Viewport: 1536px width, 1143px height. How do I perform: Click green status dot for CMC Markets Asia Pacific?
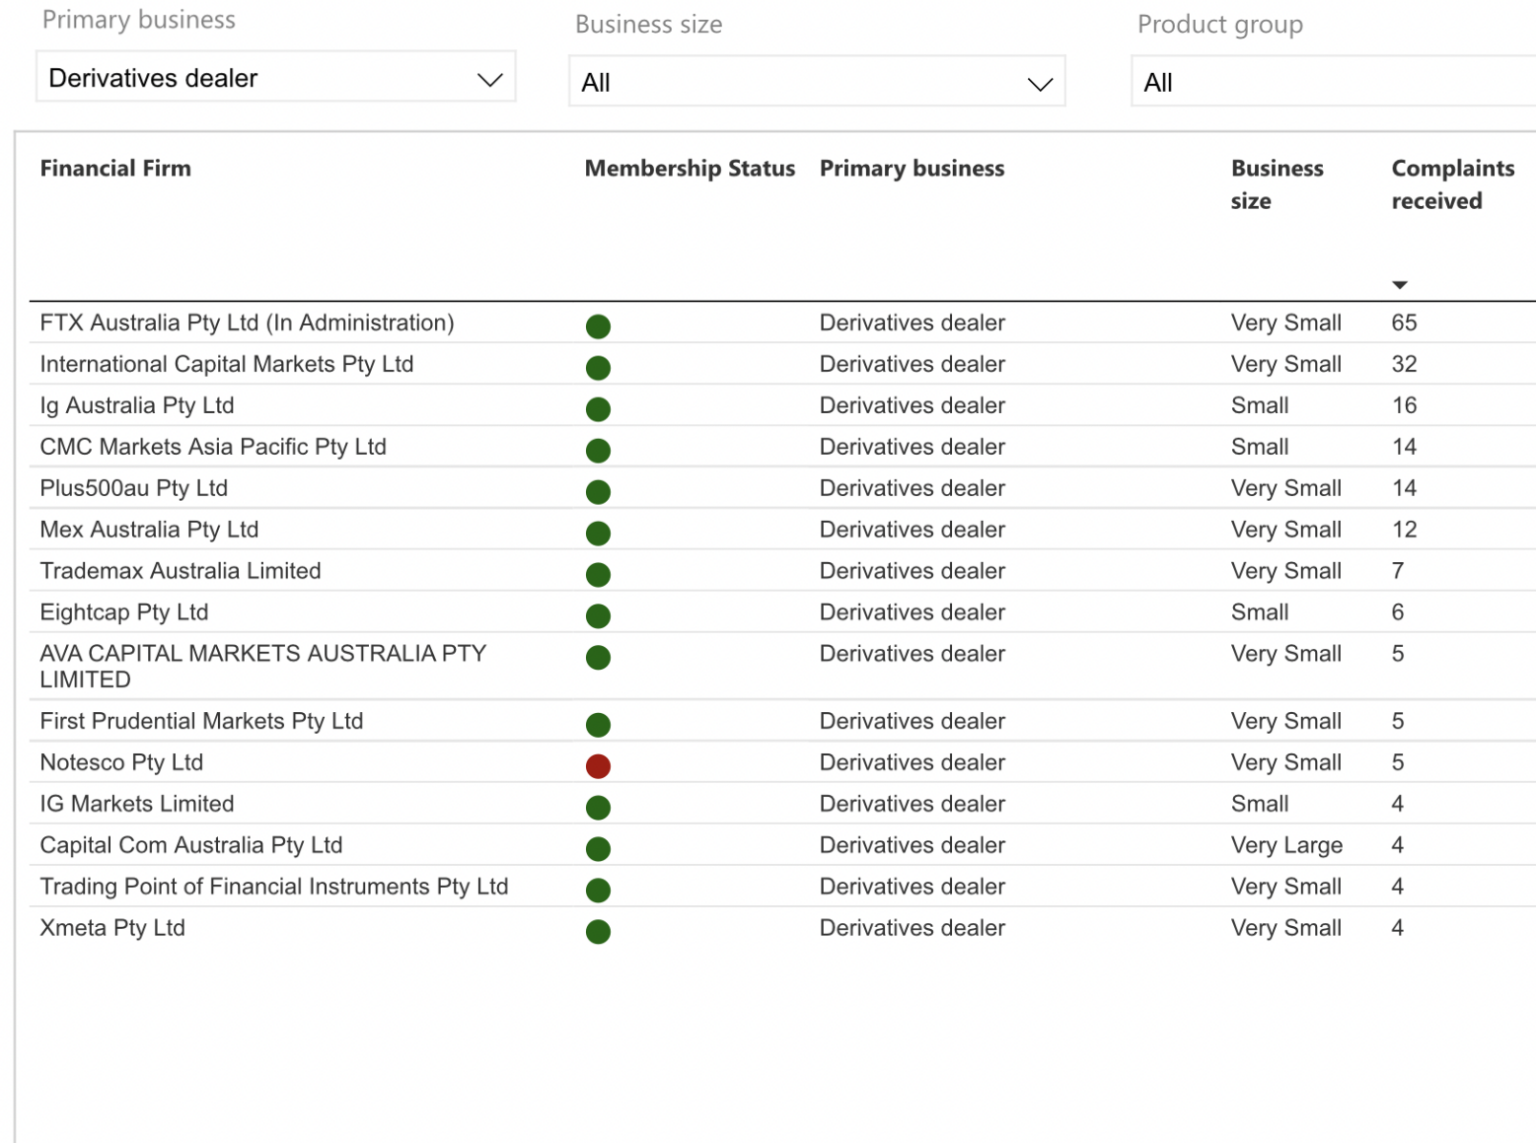click(x=598, y=450)
